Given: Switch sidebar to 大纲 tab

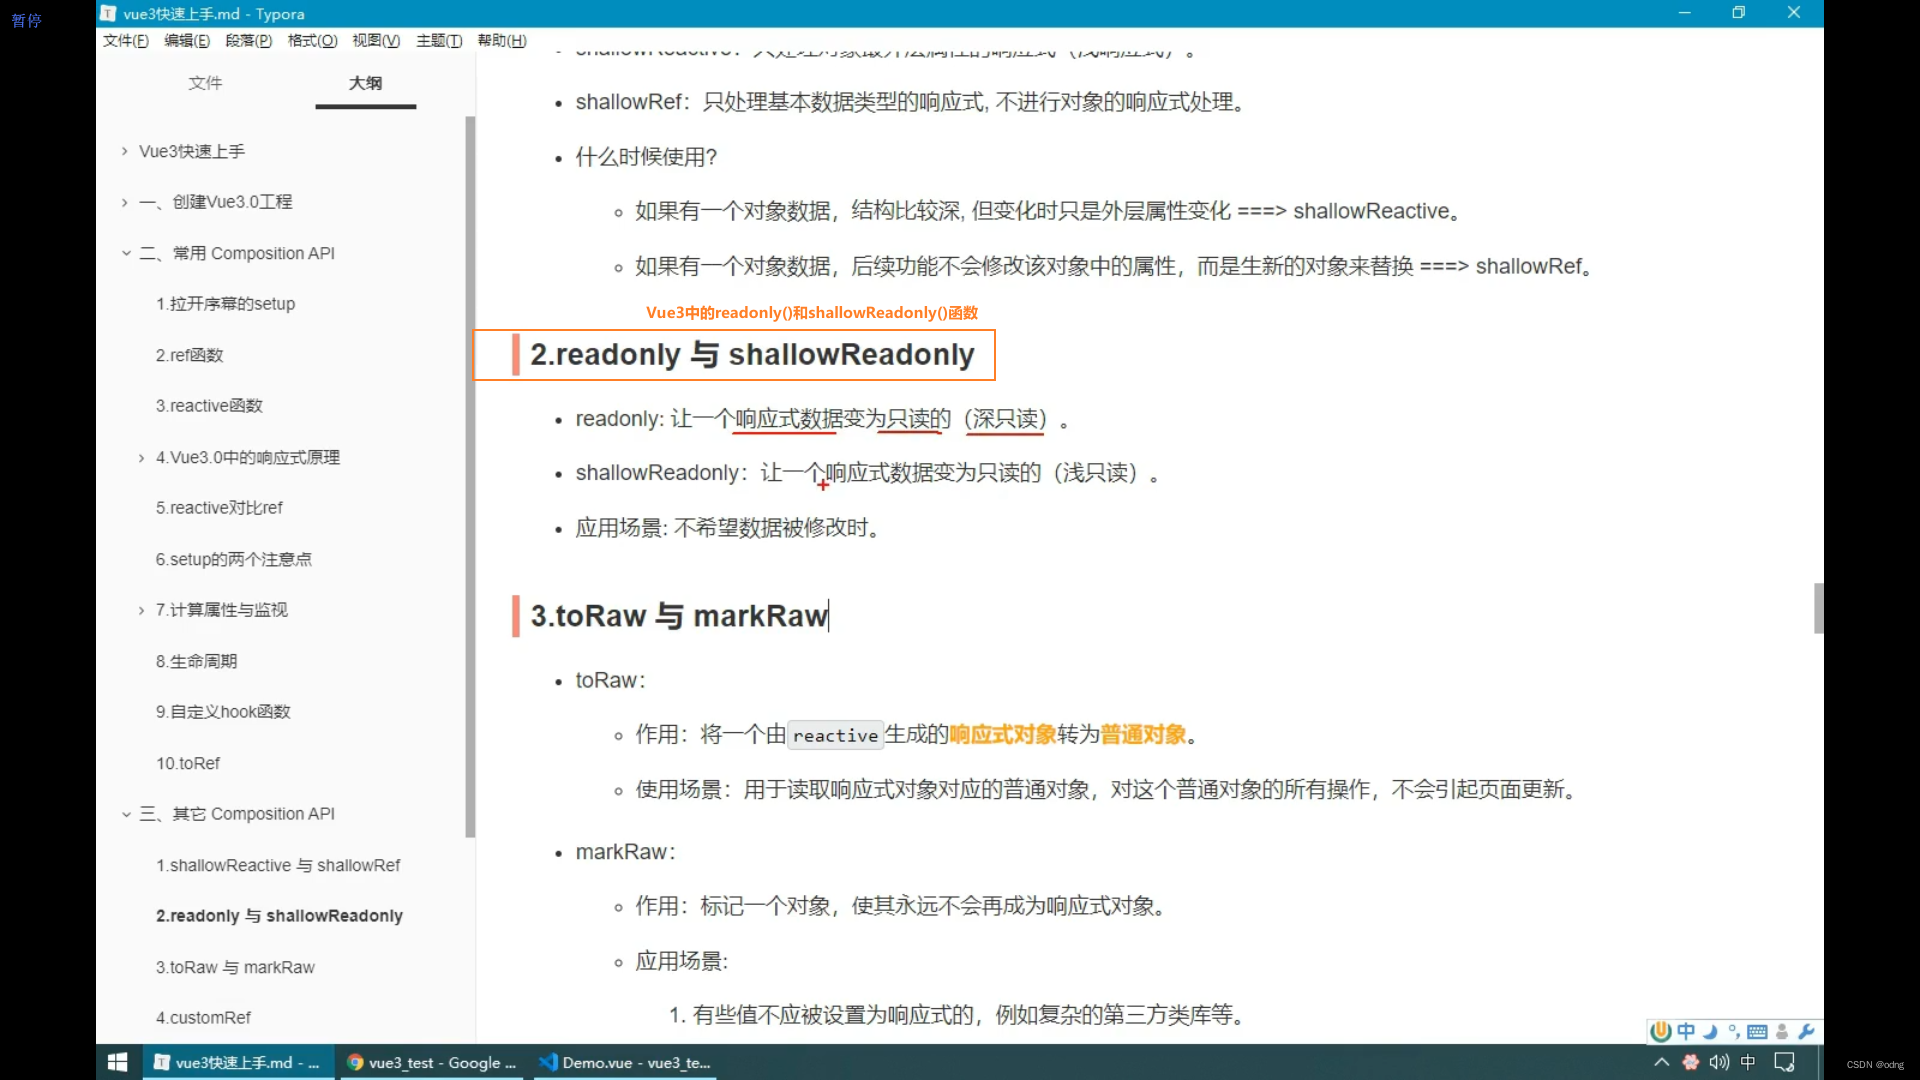Looking at the screenshot, I should click(365, 83).
